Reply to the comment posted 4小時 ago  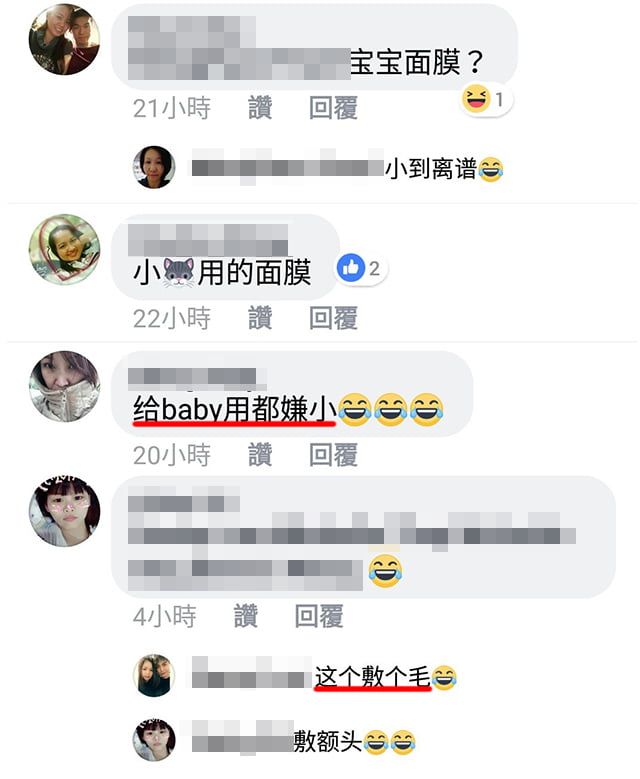319,616
